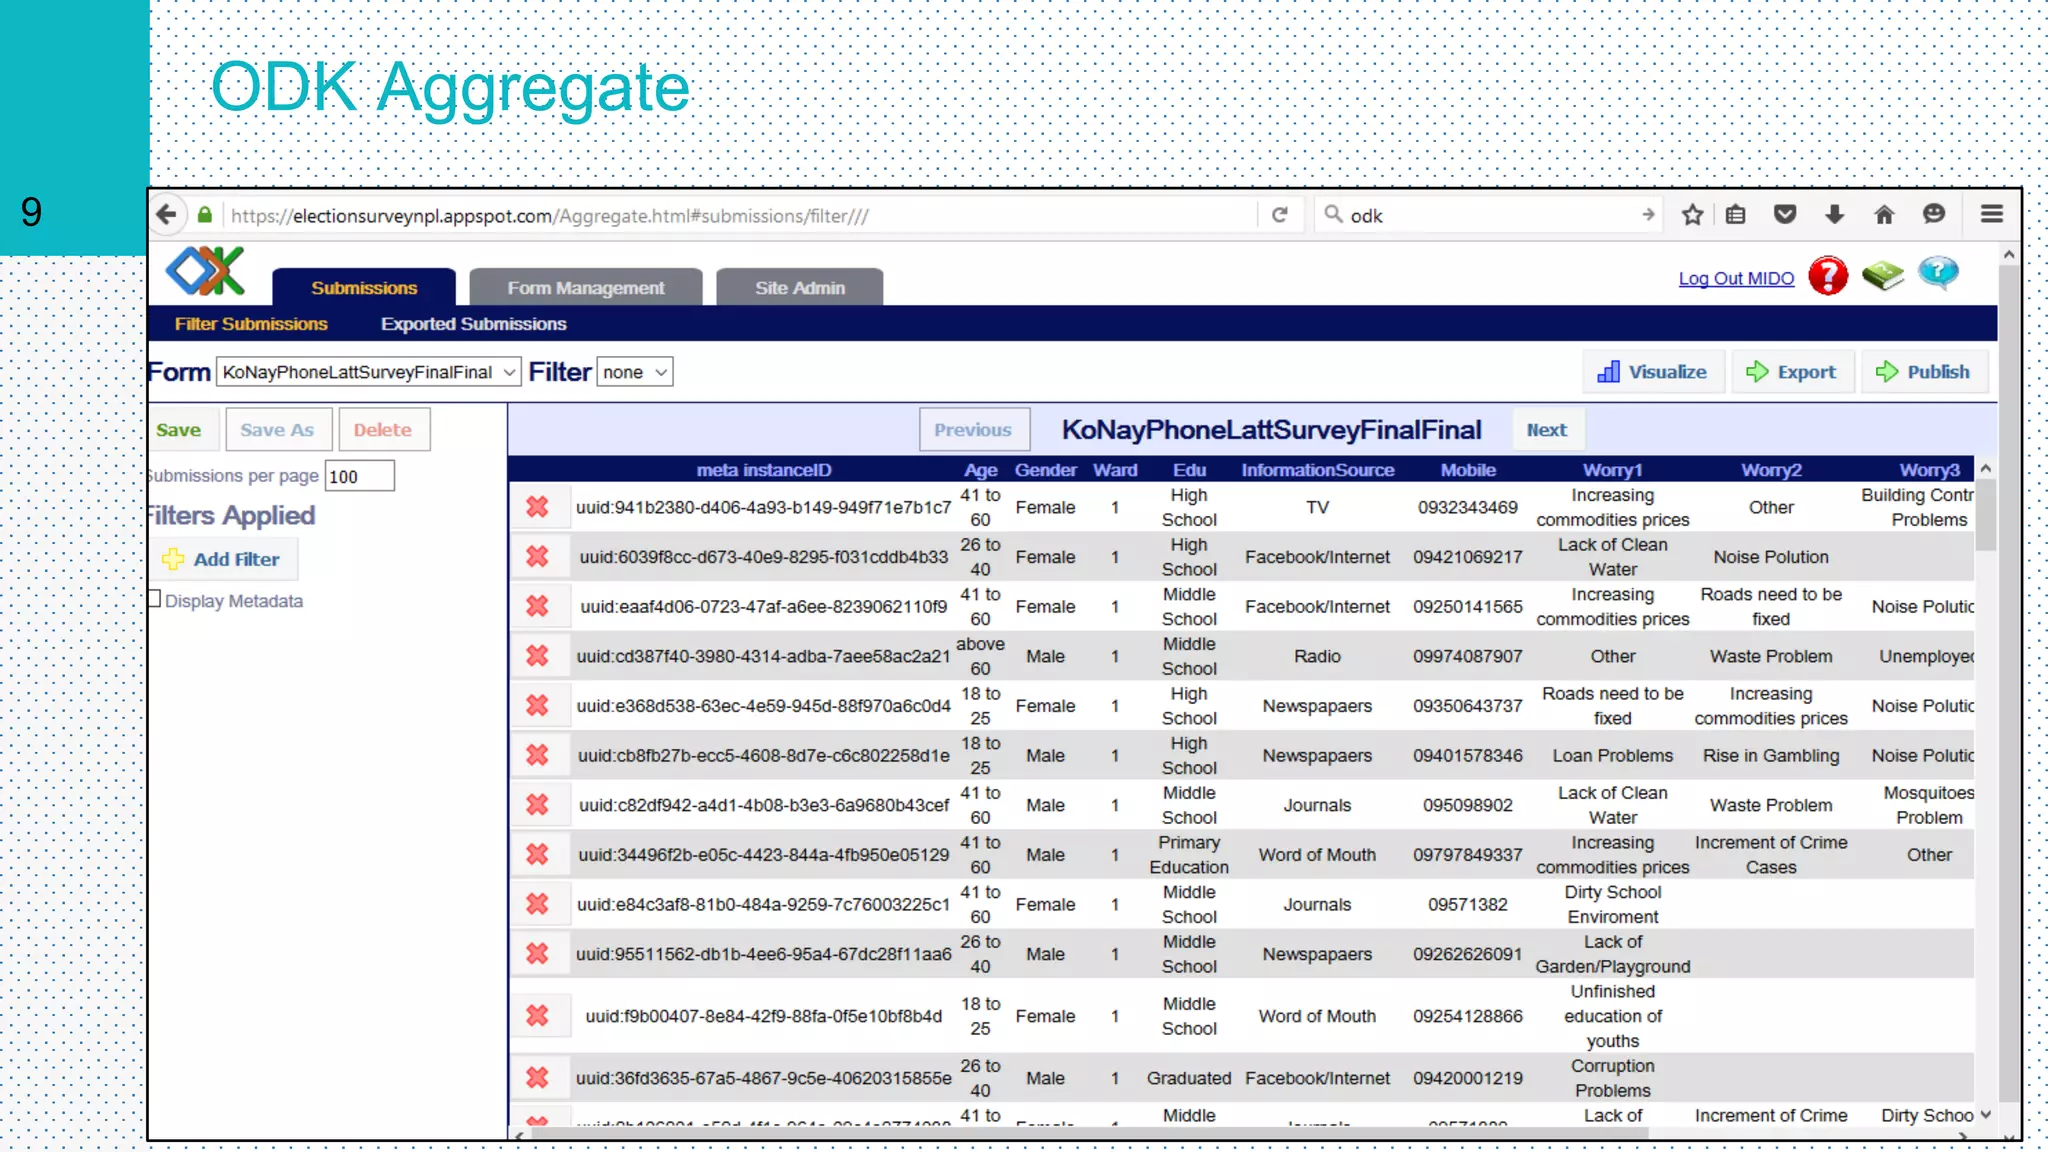
Task: Switch to the Submissions tab
Action: point(364,288)
